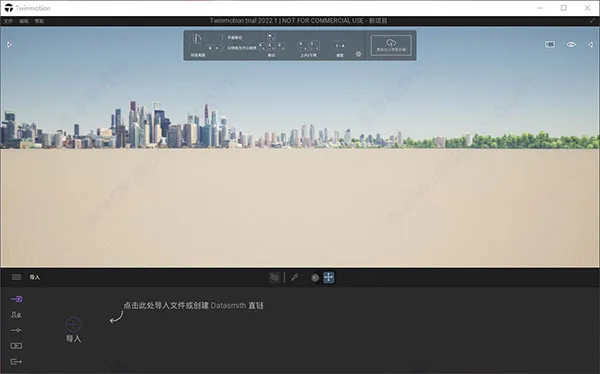Click the Twinmotion logo in the title bar
Image resolution: width=600 pixels, height=374 pixels.
(x=9, y=8)
